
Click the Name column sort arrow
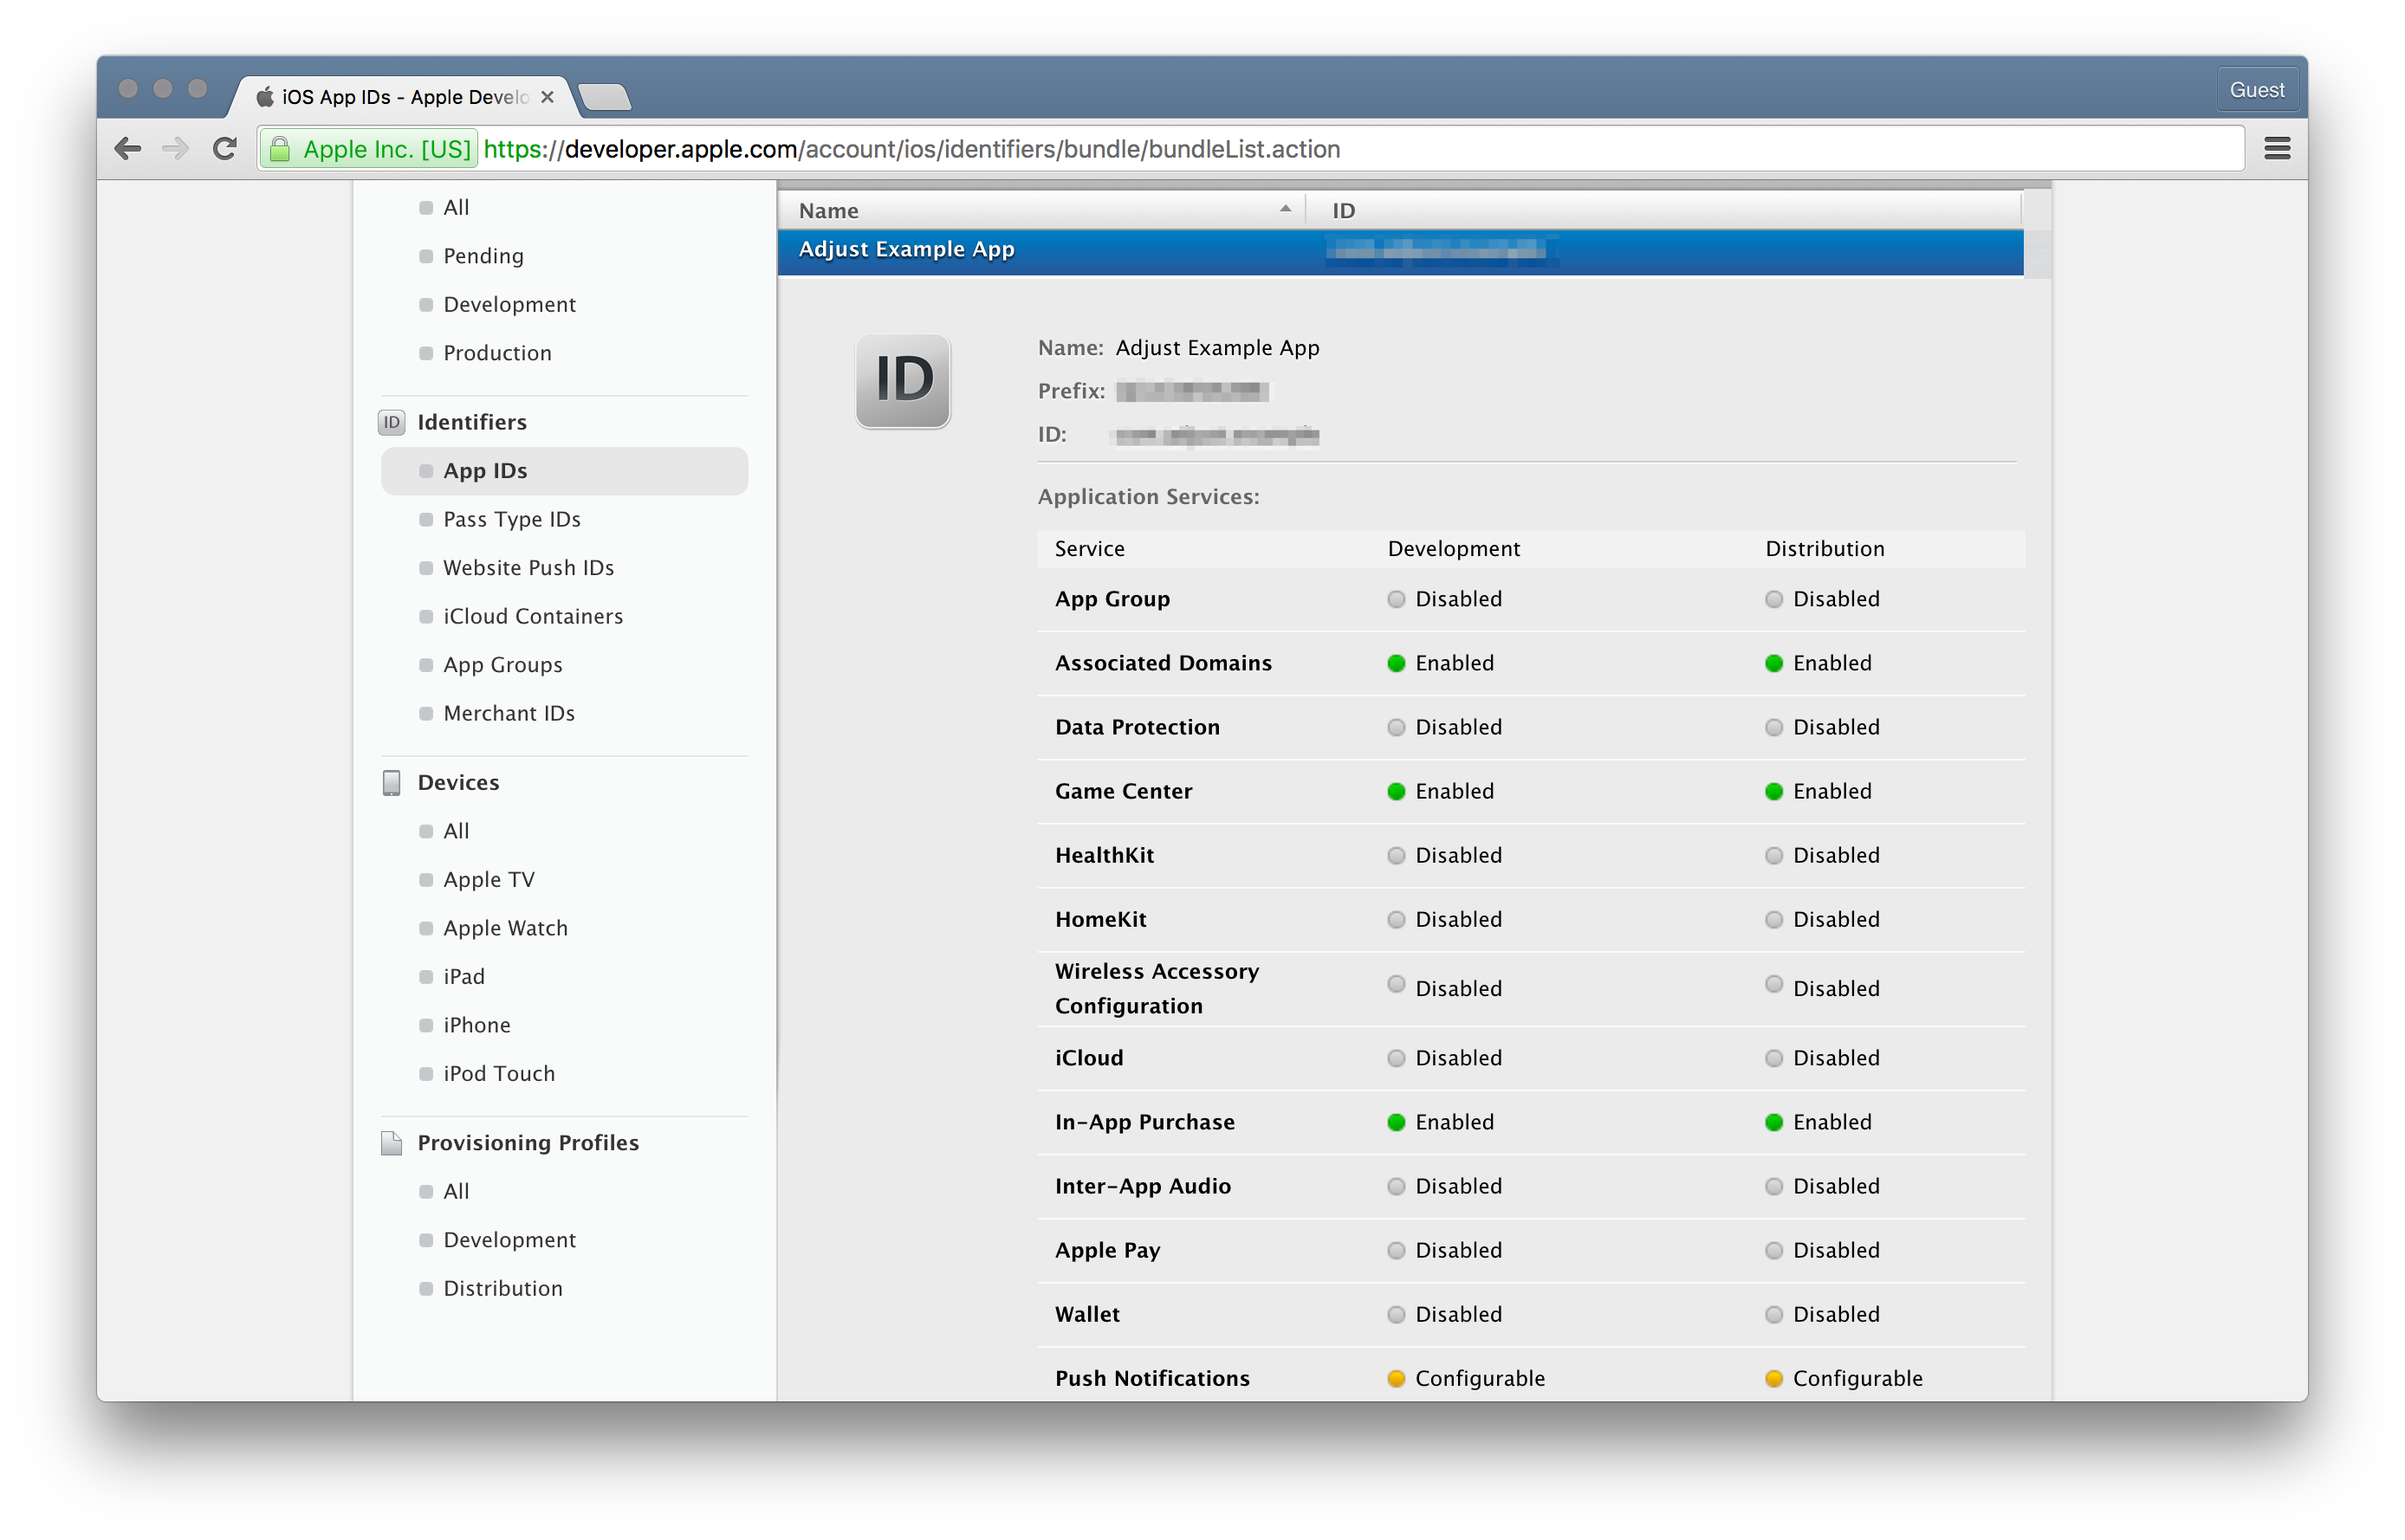point(1285,209)
